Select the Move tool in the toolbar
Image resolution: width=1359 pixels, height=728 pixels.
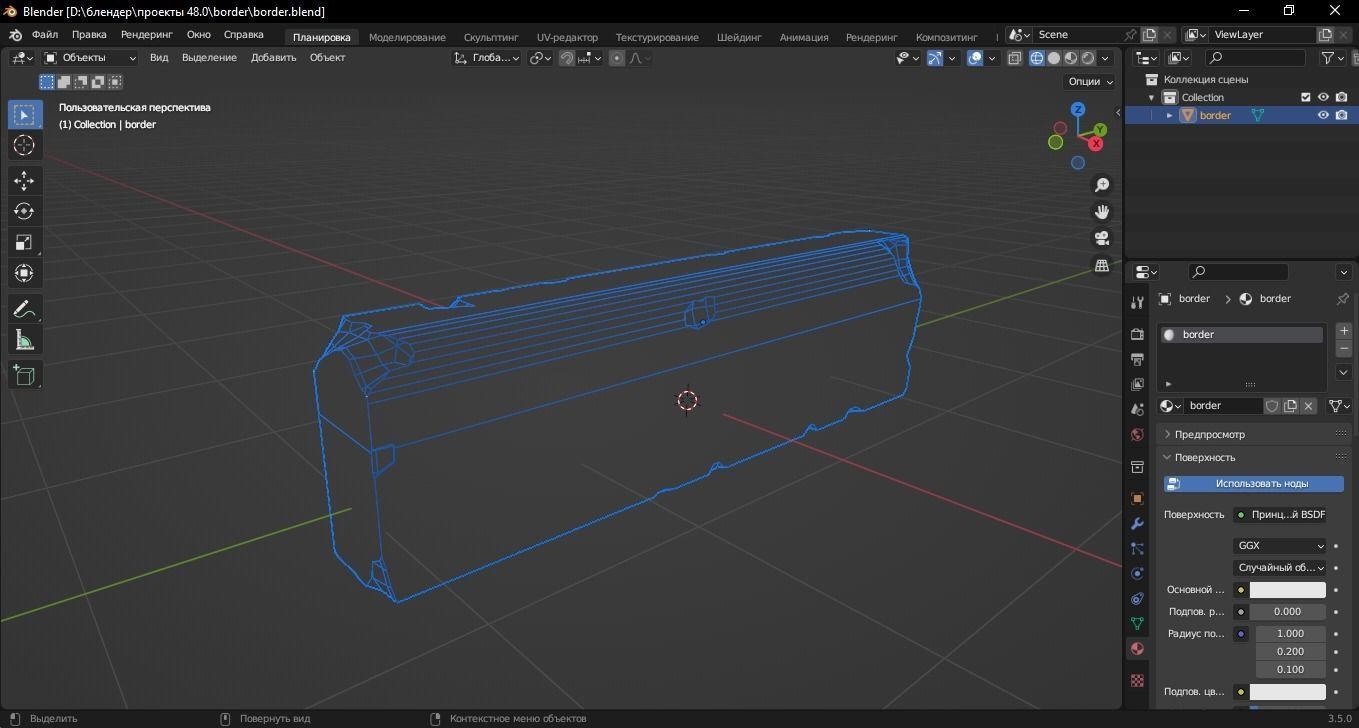click(x=24, y=181)
